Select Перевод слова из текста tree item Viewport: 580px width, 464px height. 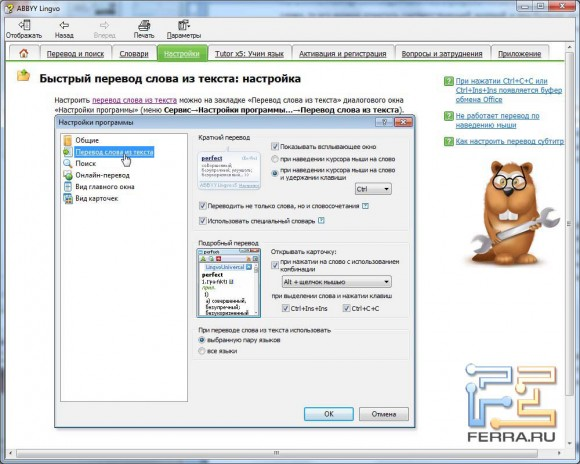coord(114,152)
